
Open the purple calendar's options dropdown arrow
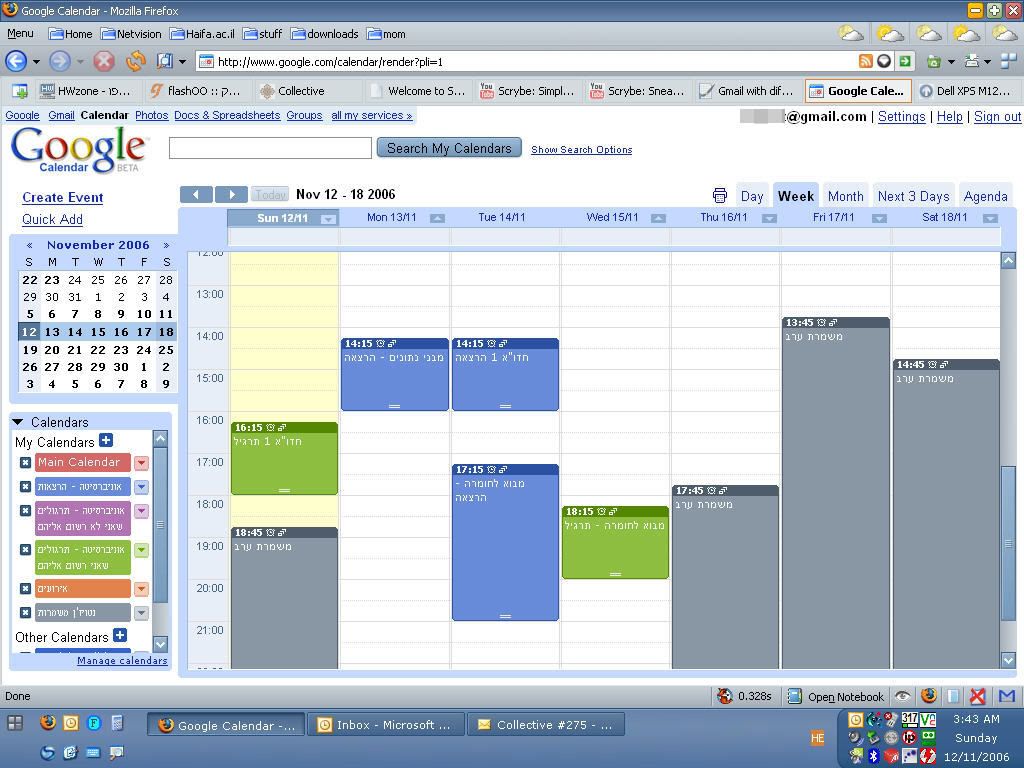coord(141,511)
